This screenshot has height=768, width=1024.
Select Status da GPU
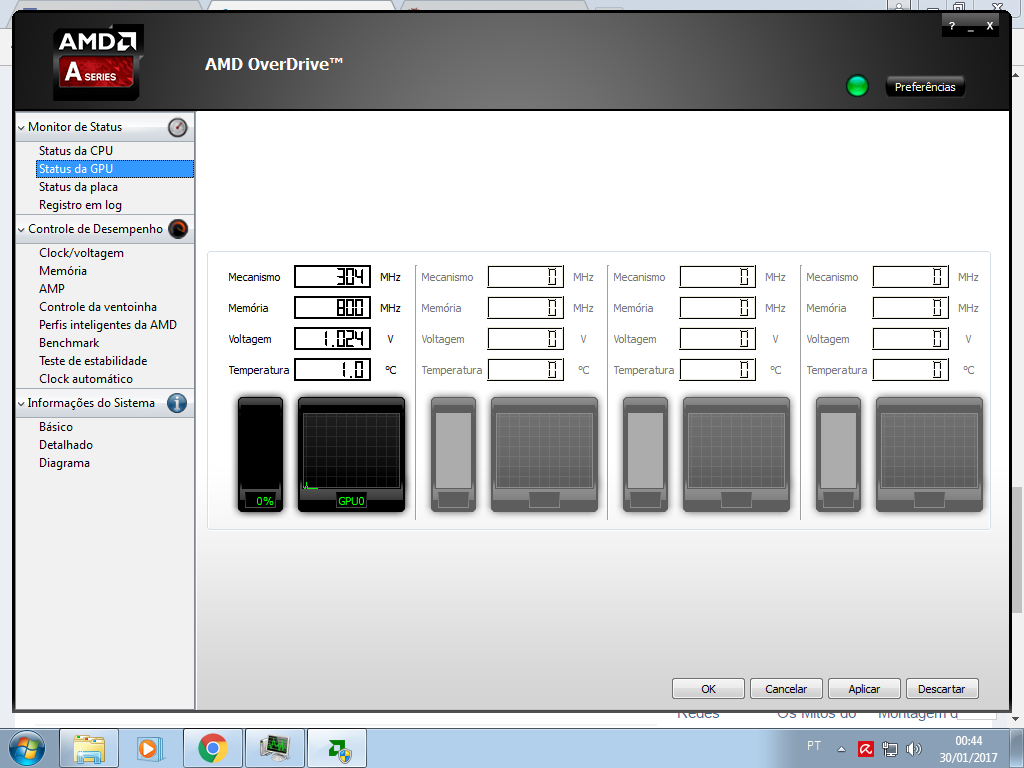(x=115, y=169)
